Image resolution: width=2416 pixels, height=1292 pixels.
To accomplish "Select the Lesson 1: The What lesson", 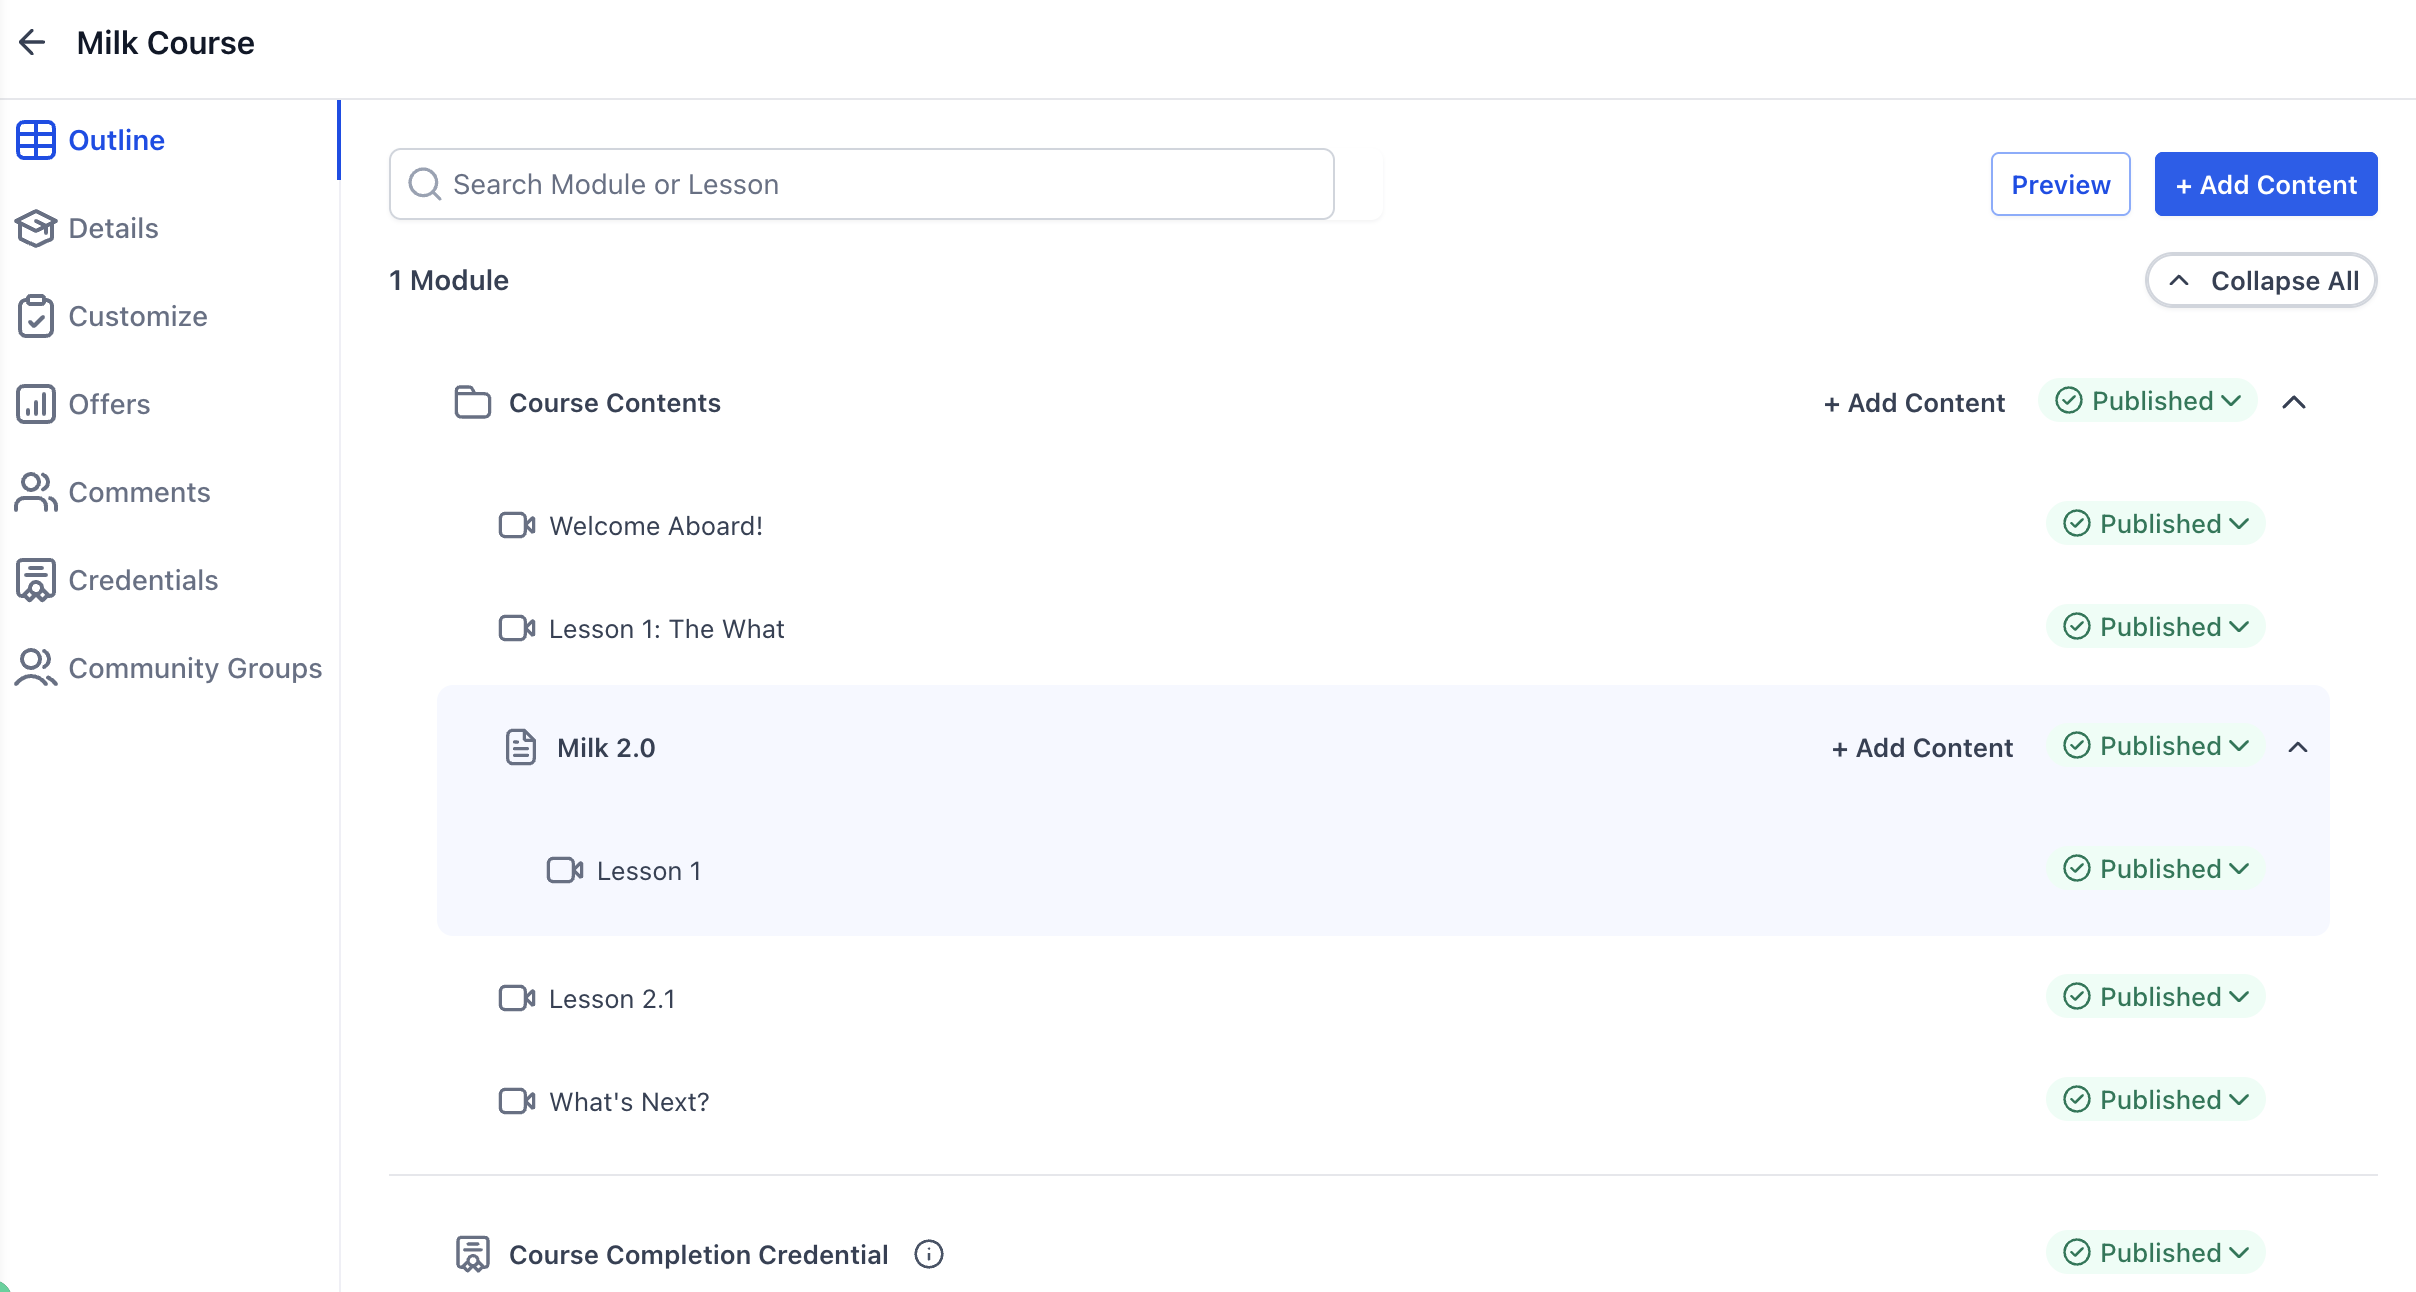I will [x=666, y=628].
